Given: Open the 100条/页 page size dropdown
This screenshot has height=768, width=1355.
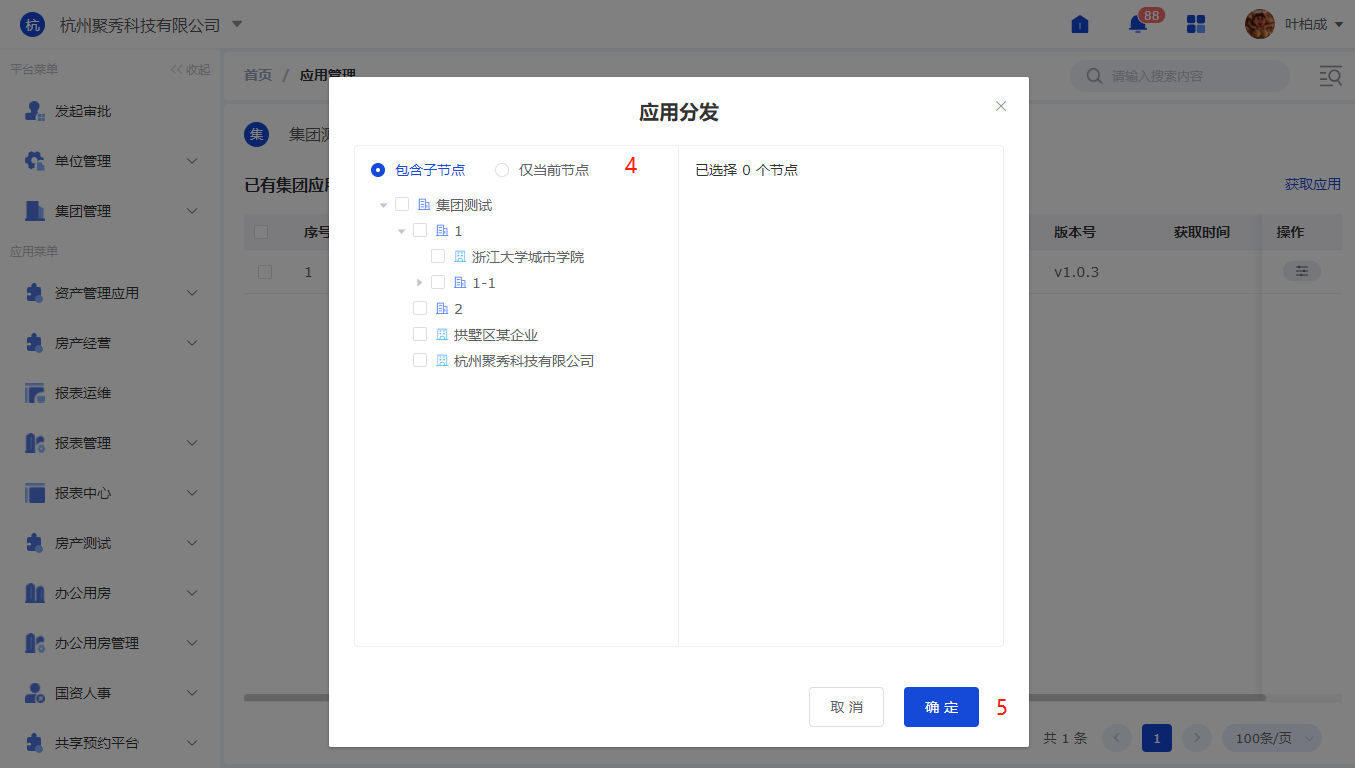Looking at the screenshot, I should coord(1271,738).
